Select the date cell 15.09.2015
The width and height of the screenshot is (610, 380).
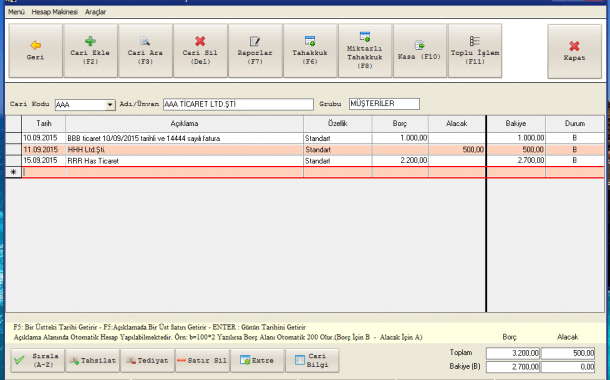tap(44, 161)
